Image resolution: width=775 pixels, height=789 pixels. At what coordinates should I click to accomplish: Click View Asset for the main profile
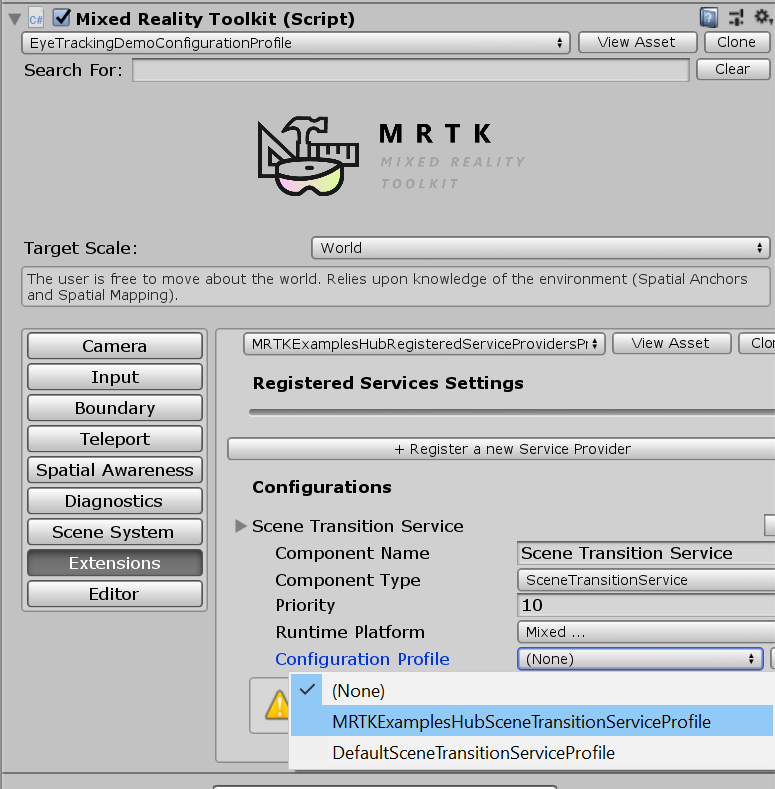638,42
